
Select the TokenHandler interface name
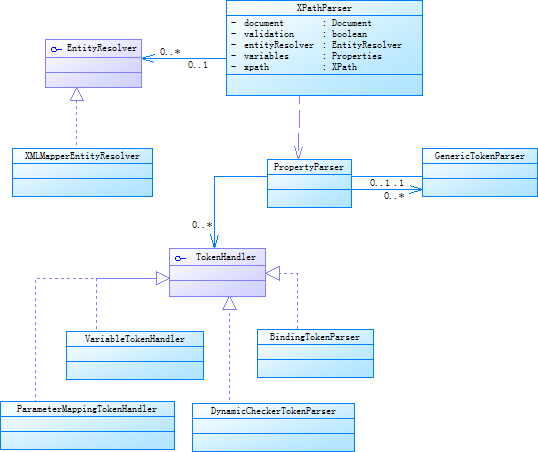tap(225, 257)
